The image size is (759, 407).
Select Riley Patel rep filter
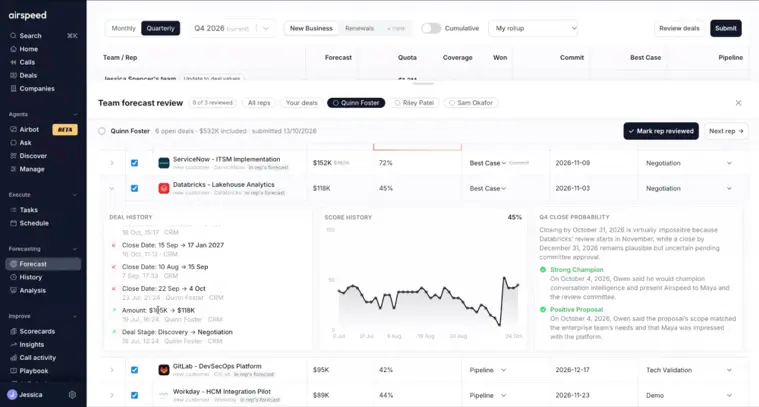414,103
